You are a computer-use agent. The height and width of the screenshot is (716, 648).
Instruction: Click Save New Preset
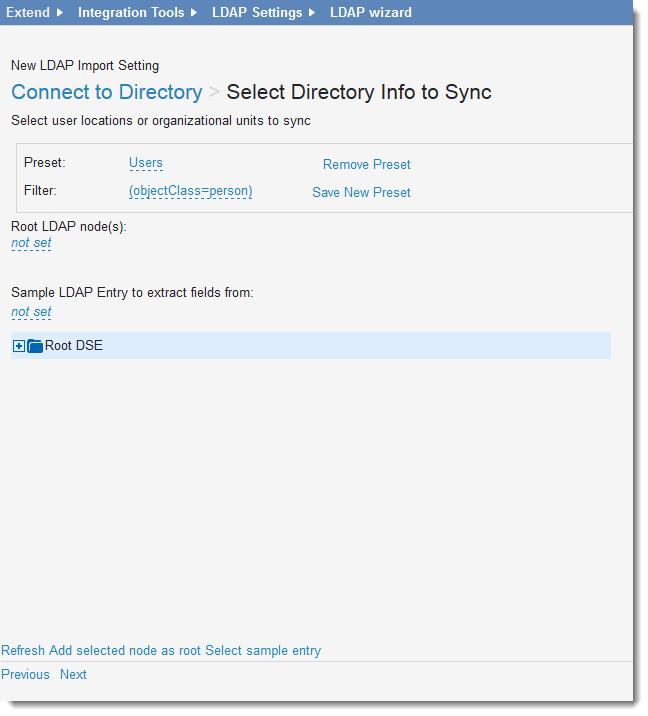pos(361,192)
